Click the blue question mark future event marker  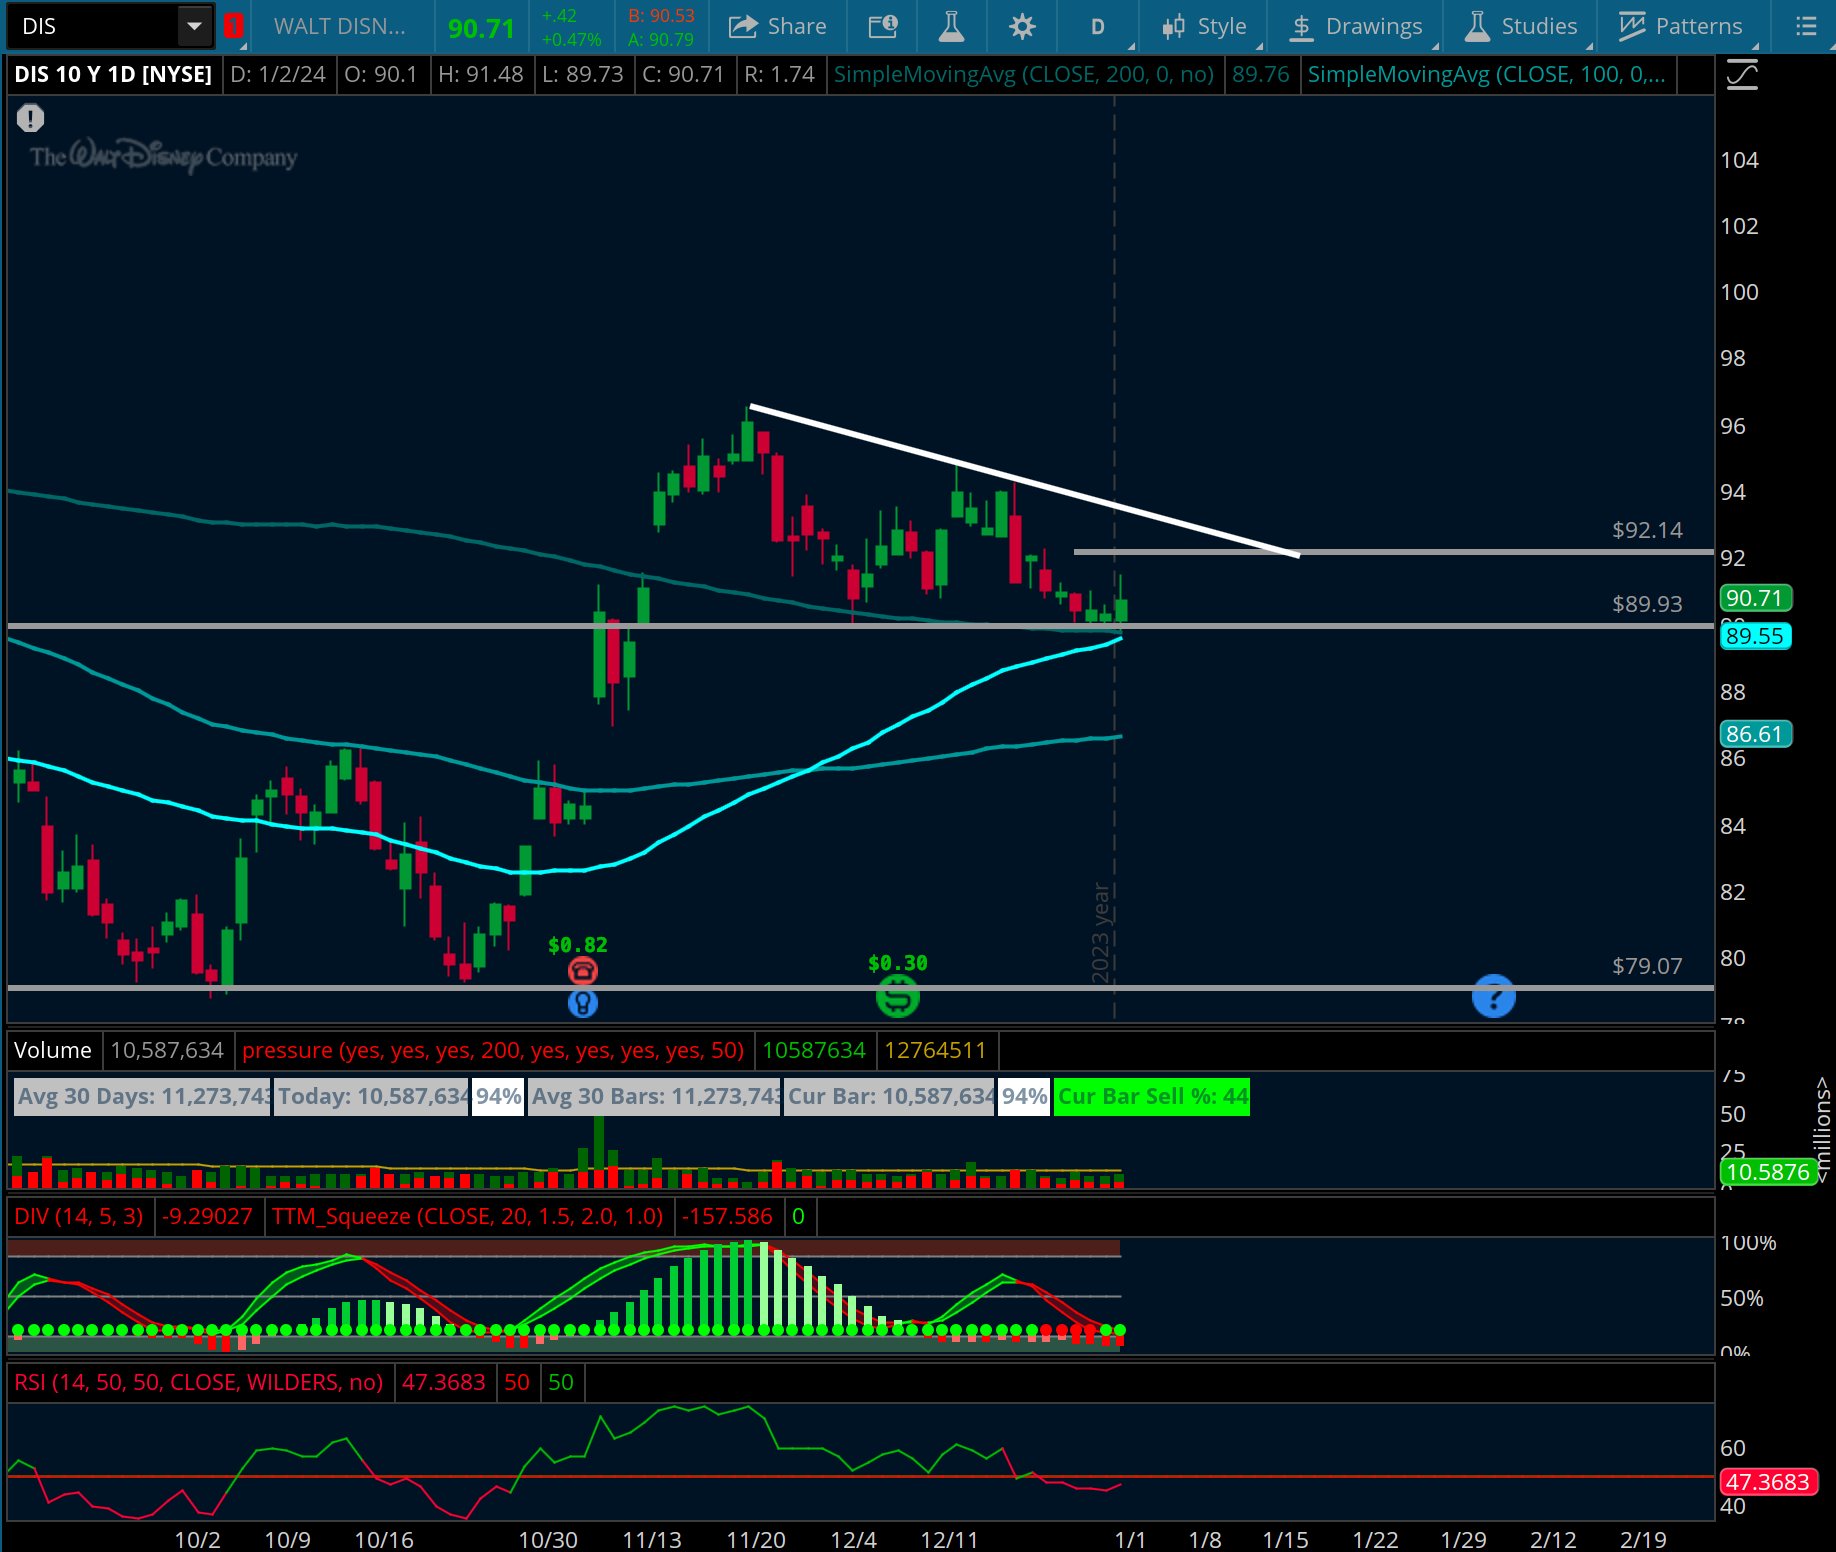[x=1494, y=996]
